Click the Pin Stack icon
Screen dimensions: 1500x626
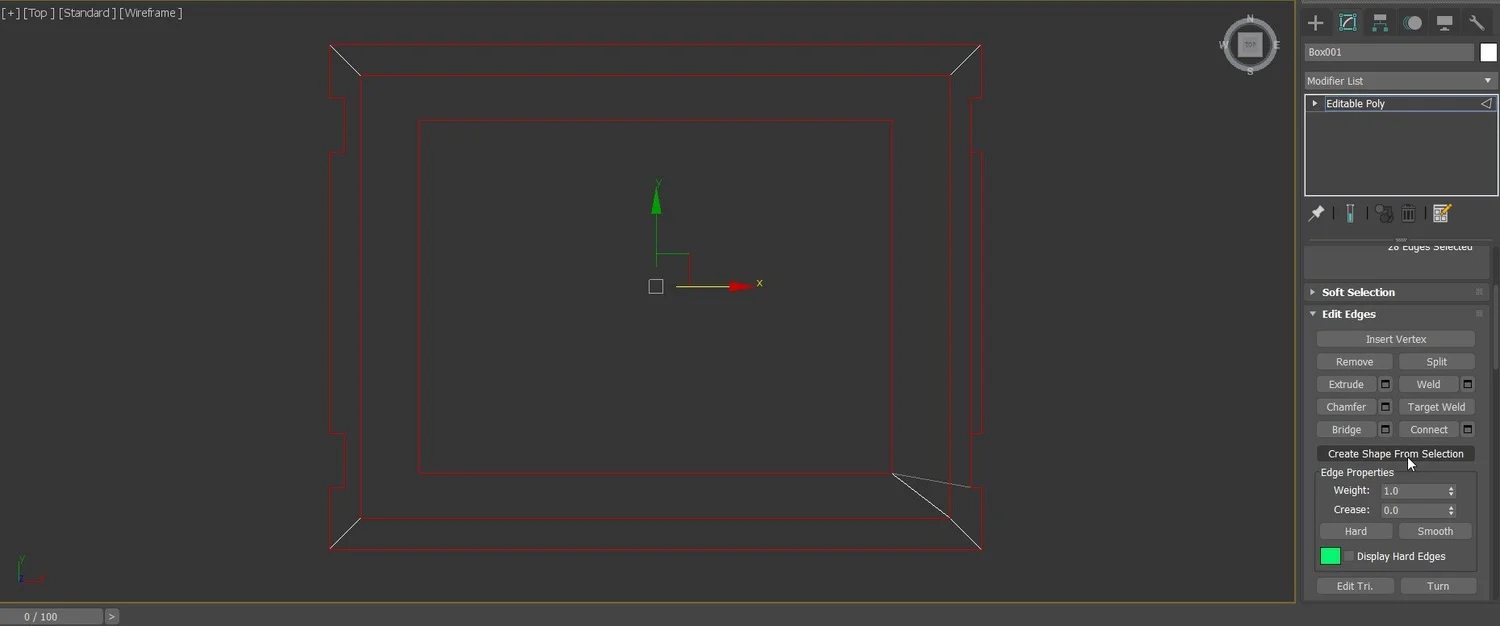tap(1317, 213)
